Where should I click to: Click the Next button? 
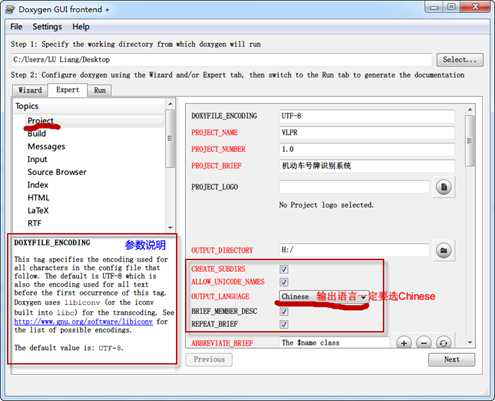452,360
